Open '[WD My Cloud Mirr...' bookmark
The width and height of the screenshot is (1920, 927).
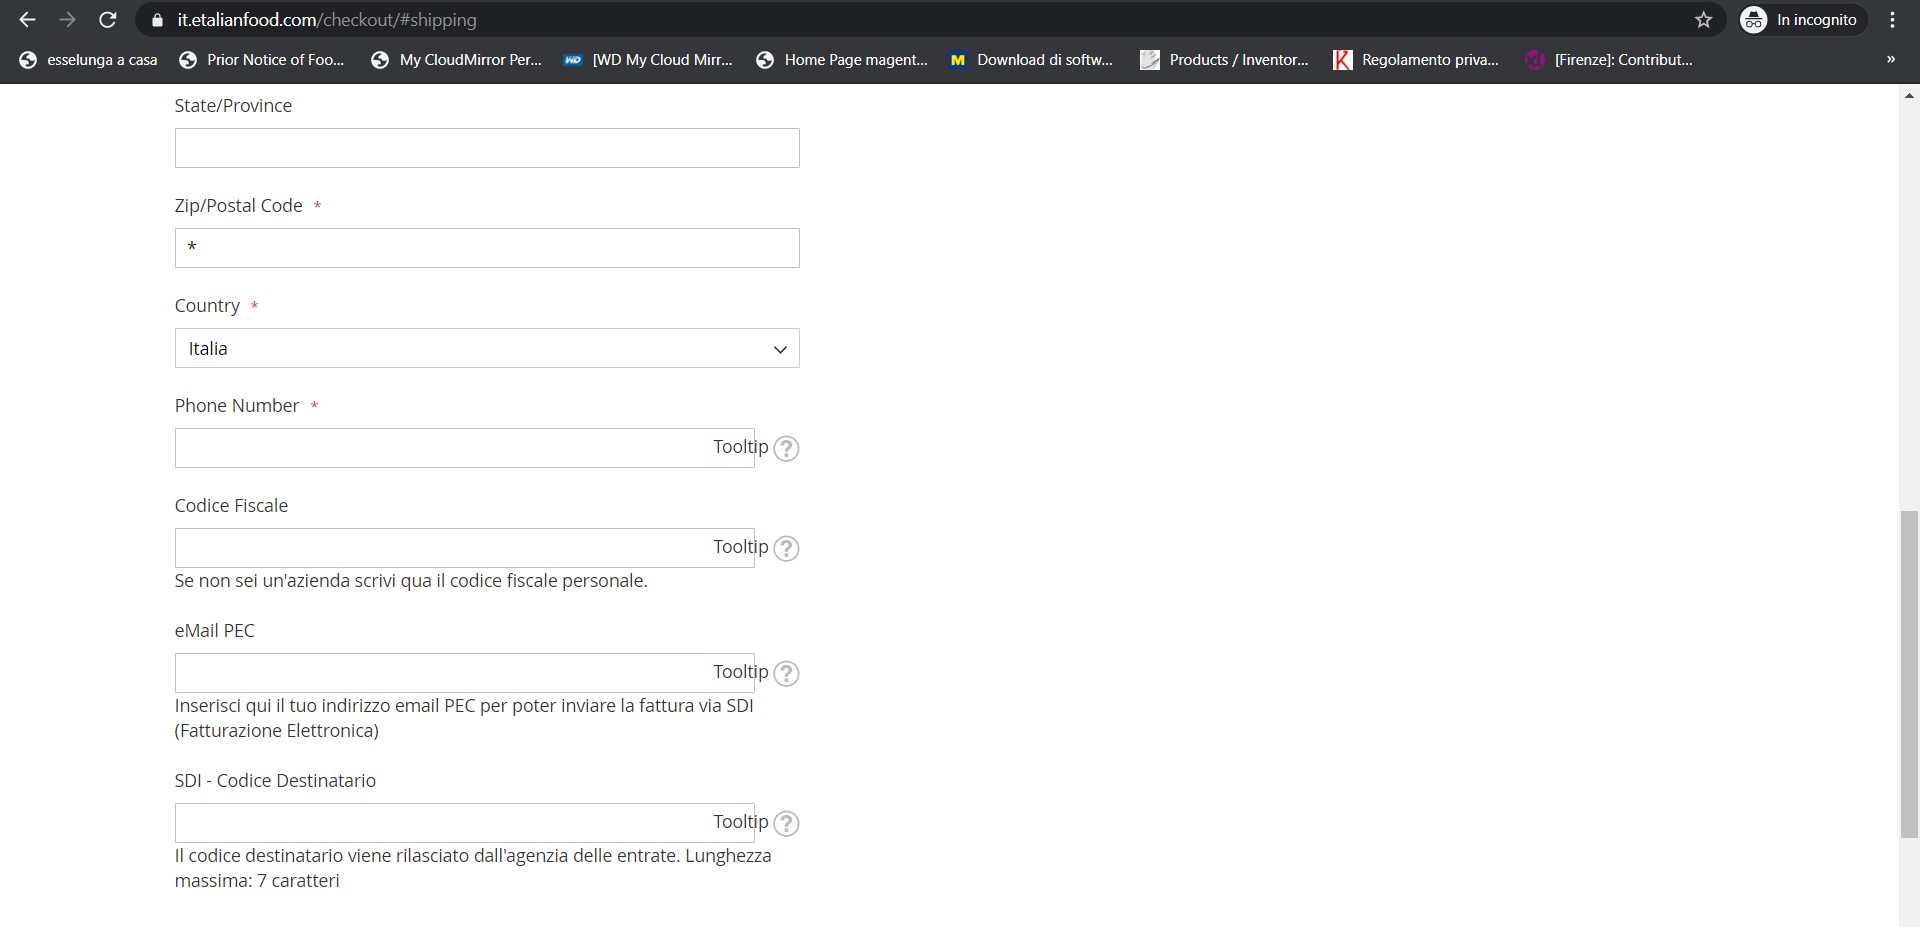pyautogui.click(x=648, y=60)
